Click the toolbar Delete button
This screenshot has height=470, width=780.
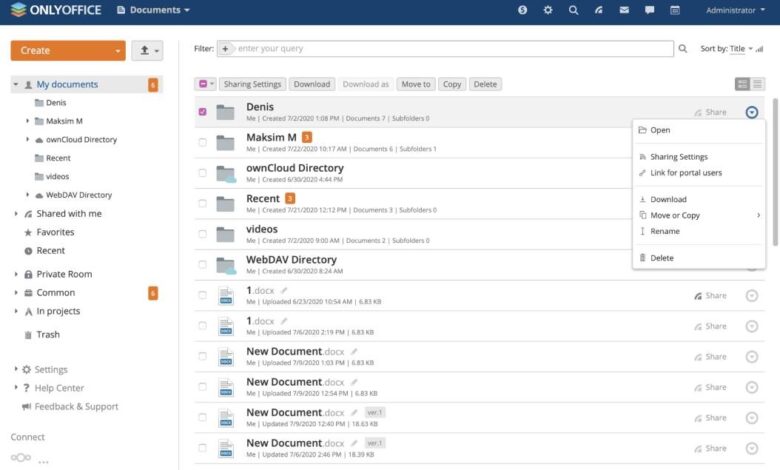pos(485,84)
